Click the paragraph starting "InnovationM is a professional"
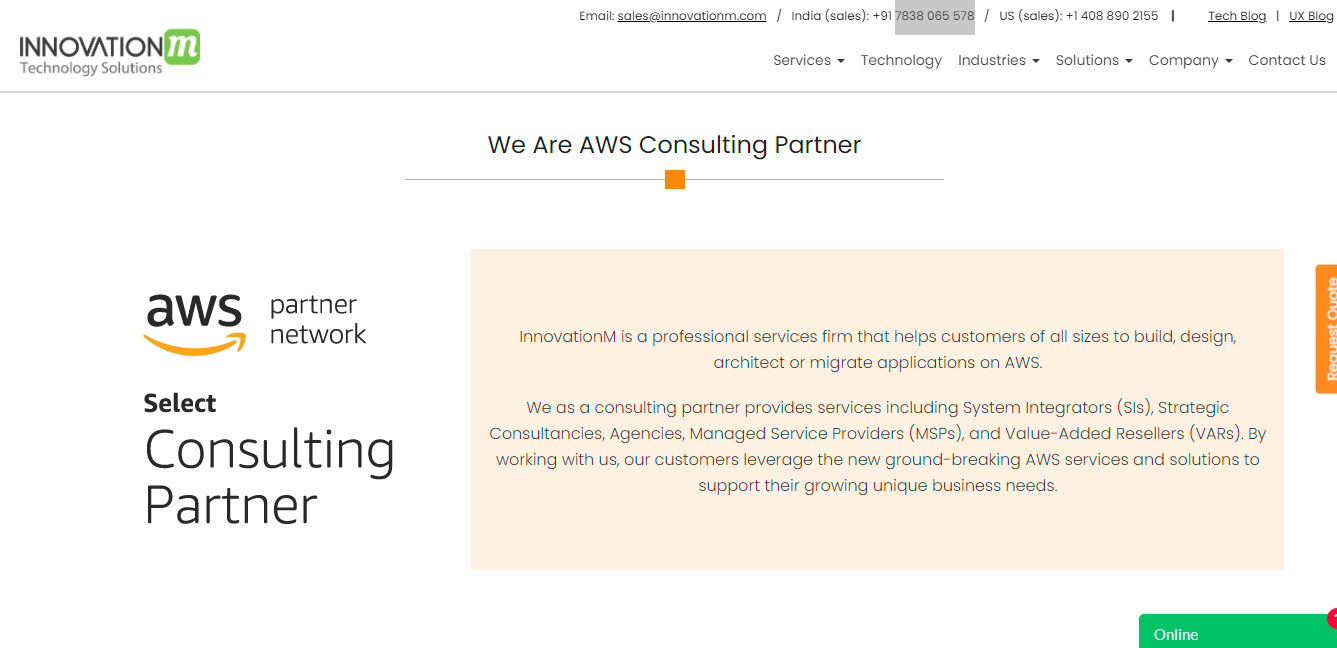 (877, 349)
